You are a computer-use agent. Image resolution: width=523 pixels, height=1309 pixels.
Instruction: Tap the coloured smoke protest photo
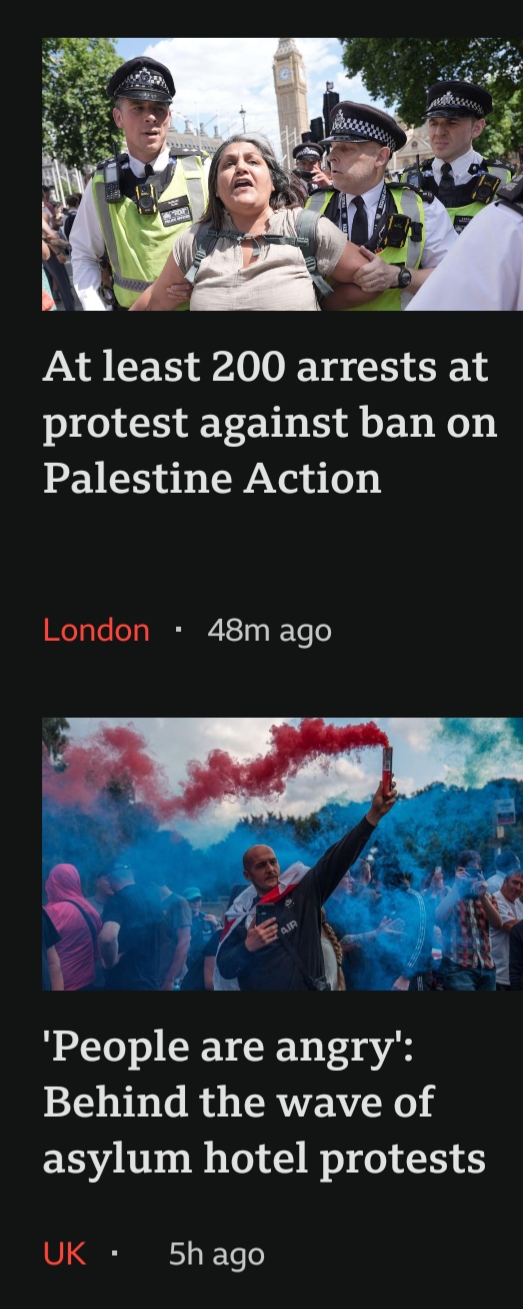(282, 854)
